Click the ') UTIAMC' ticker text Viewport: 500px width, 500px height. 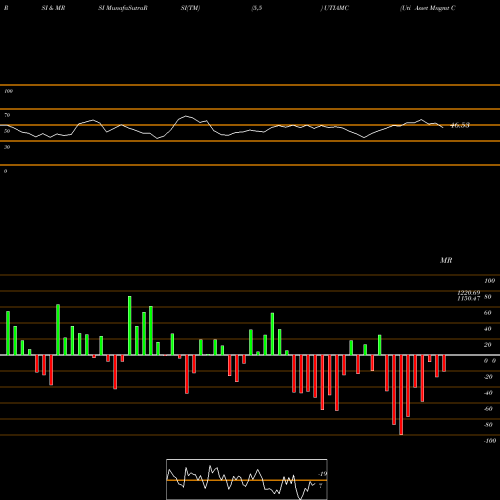click(335, 8)
